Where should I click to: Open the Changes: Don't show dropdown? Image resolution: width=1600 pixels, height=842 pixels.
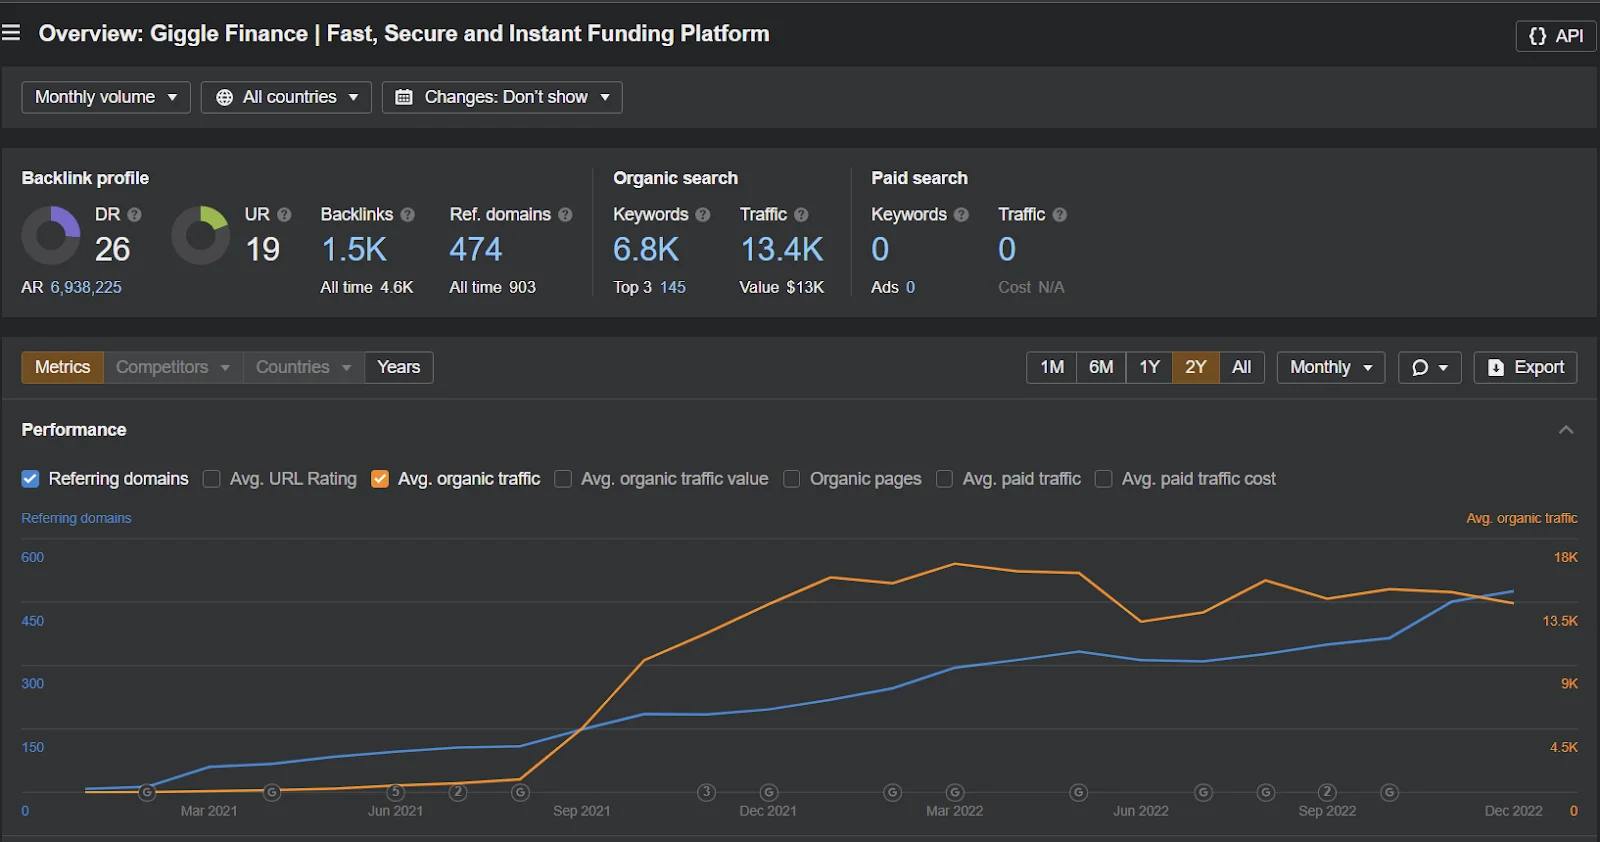pos(502,97)
